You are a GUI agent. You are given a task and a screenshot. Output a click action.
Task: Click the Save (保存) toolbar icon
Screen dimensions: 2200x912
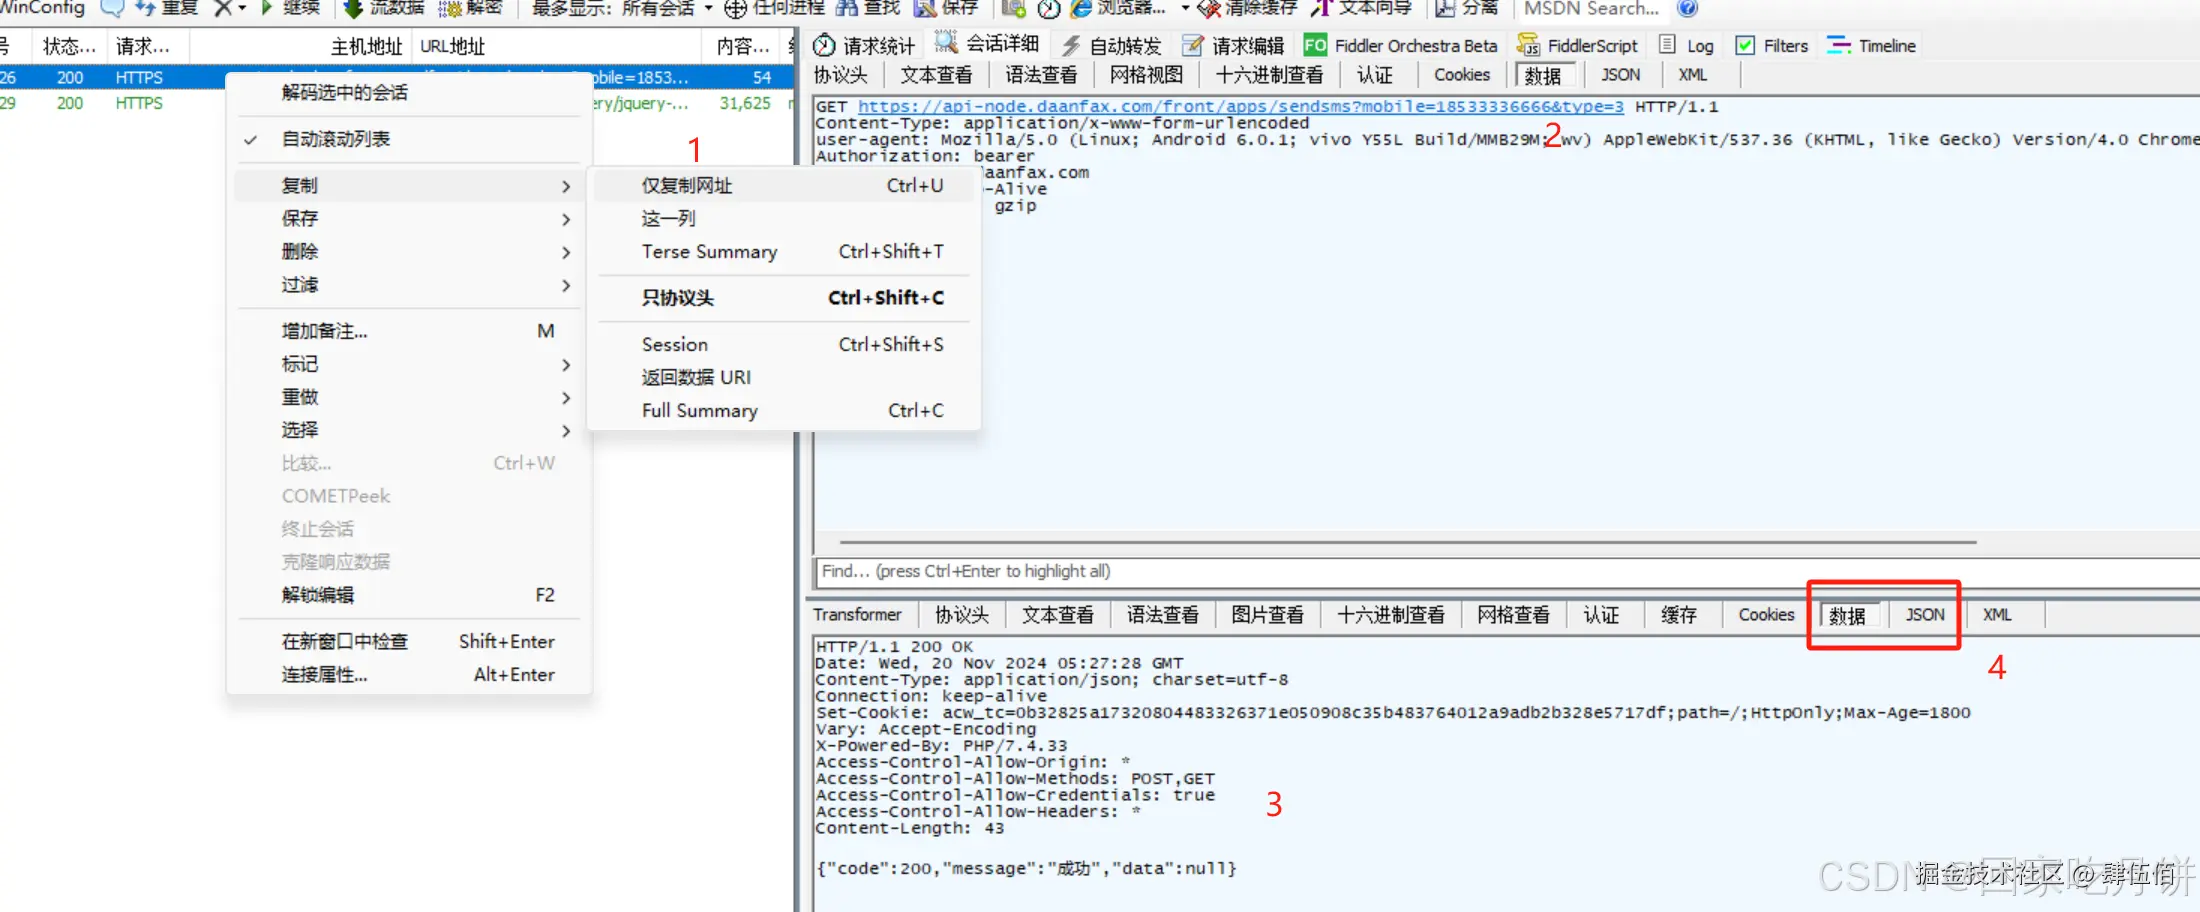tap(925, 8)
